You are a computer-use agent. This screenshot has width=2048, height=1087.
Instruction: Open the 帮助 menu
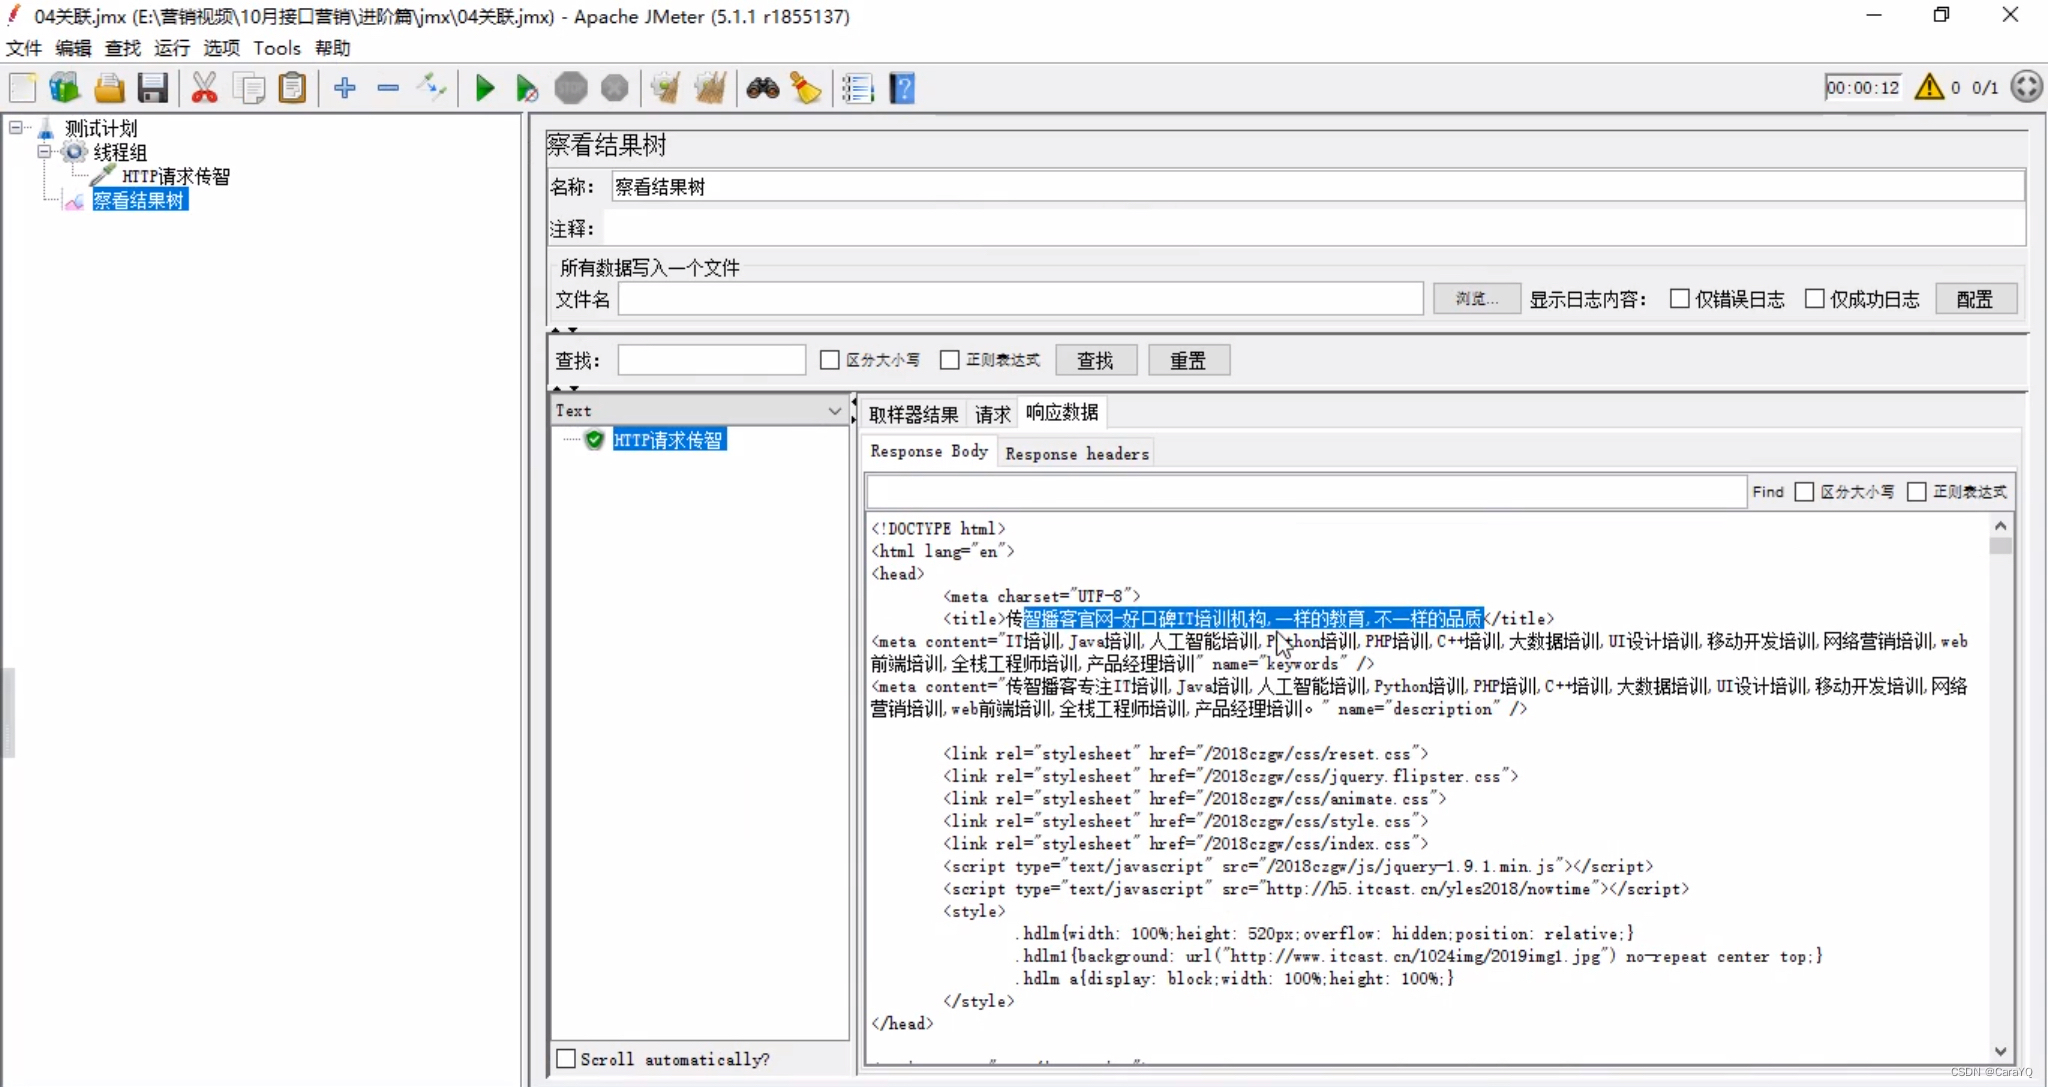coord(332,48)
